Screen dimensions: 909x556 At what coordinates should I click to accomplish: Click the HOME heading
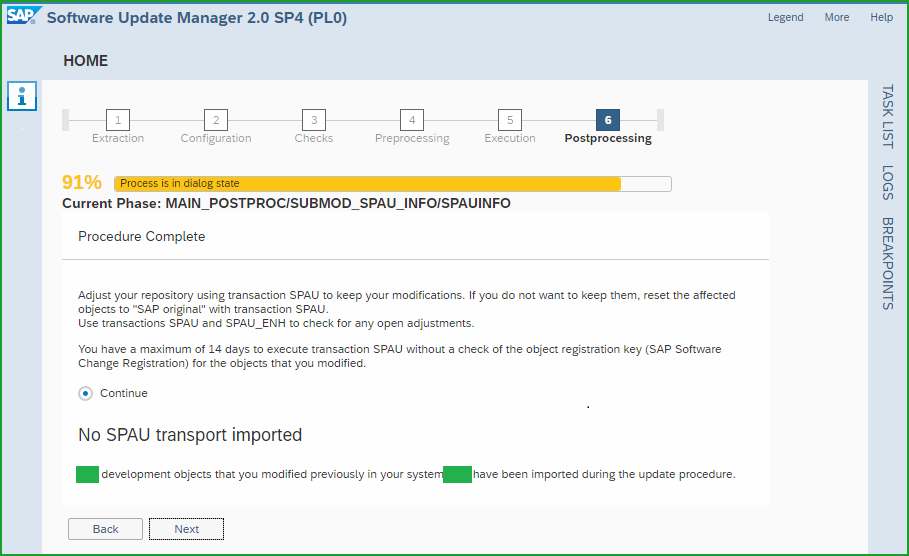tap(86, 61)
